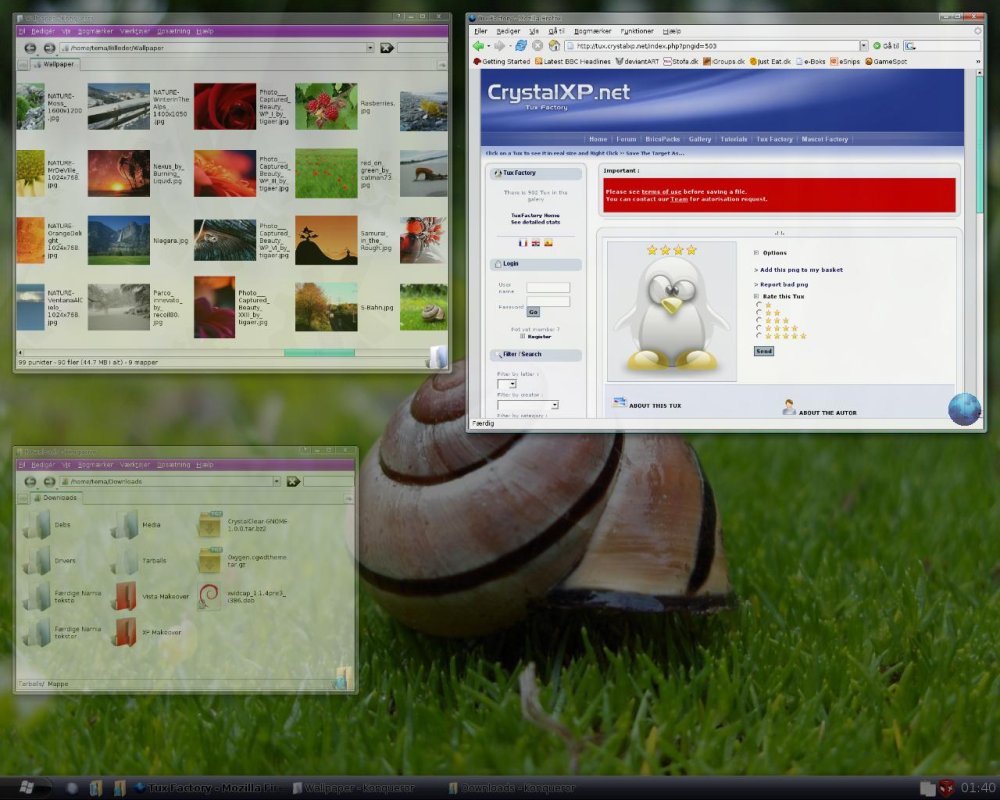This screenshot has height=800, width=1000.
Task: Click the Wallpaper window horizontal scrollbar thumb
Action: [320, 353]
